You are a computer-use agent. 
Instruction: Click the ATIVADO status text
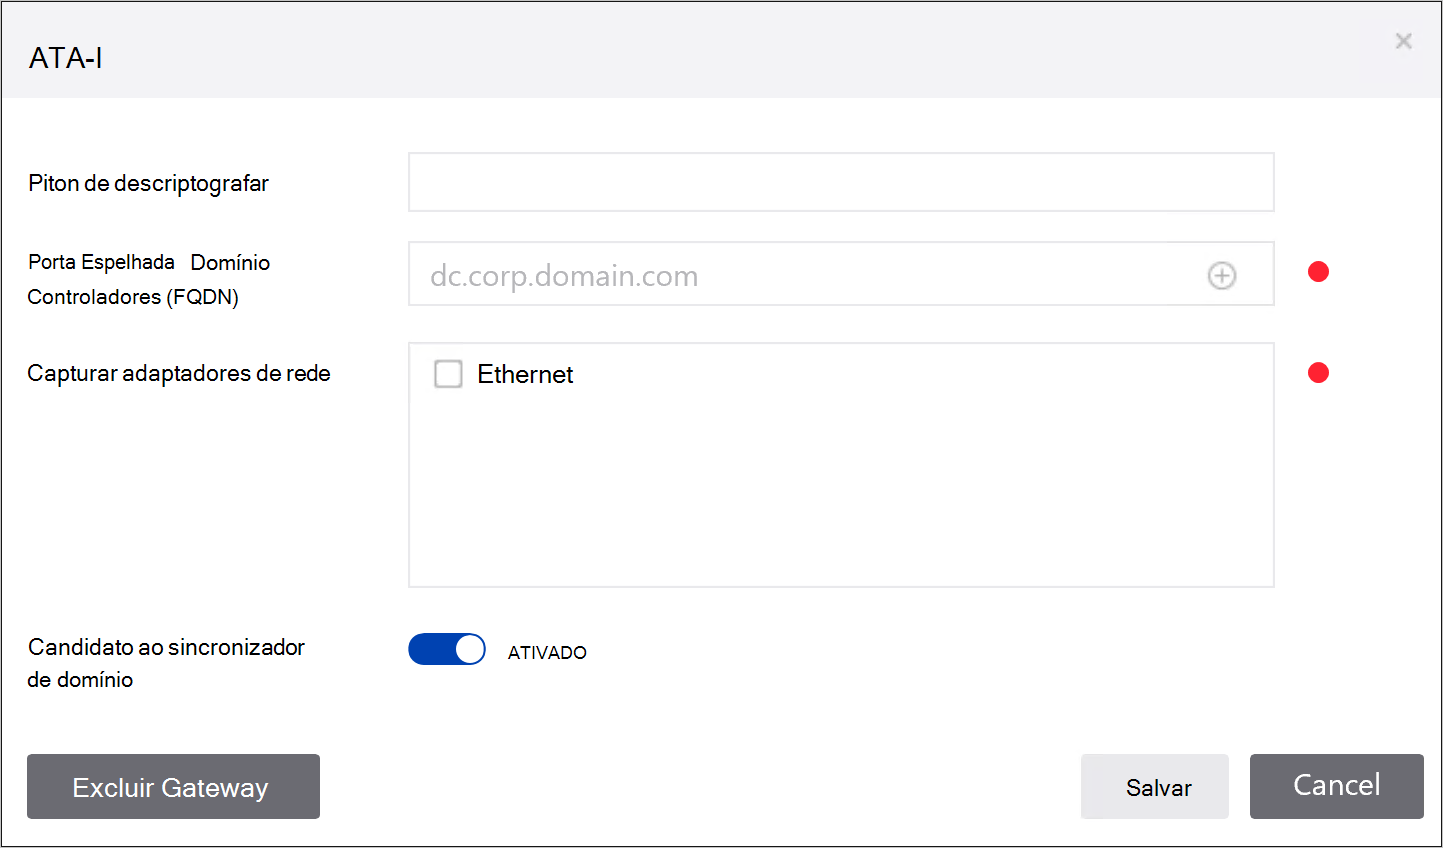[x=547, y=652]
